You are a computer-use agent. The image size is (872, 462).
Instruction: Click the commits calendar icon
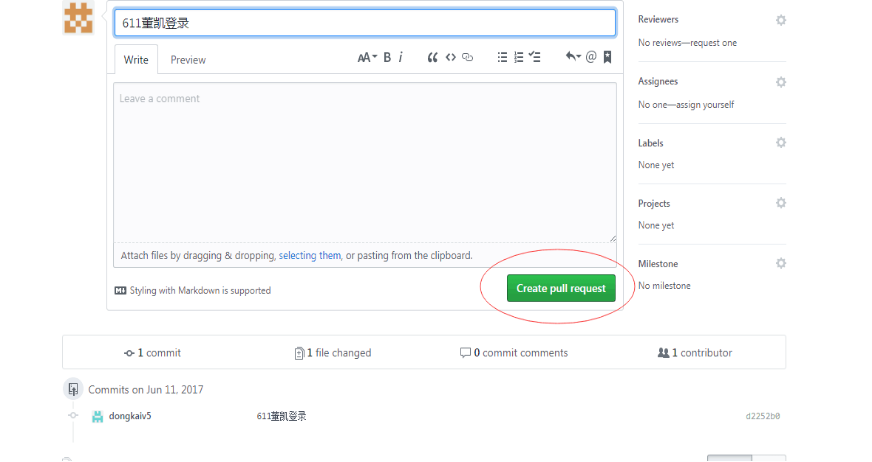pos(73,389)
